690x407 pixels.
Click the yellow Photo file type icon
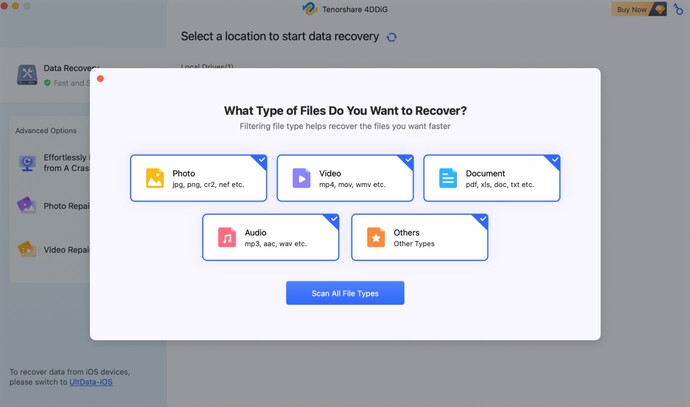click(x=154, y=178)
